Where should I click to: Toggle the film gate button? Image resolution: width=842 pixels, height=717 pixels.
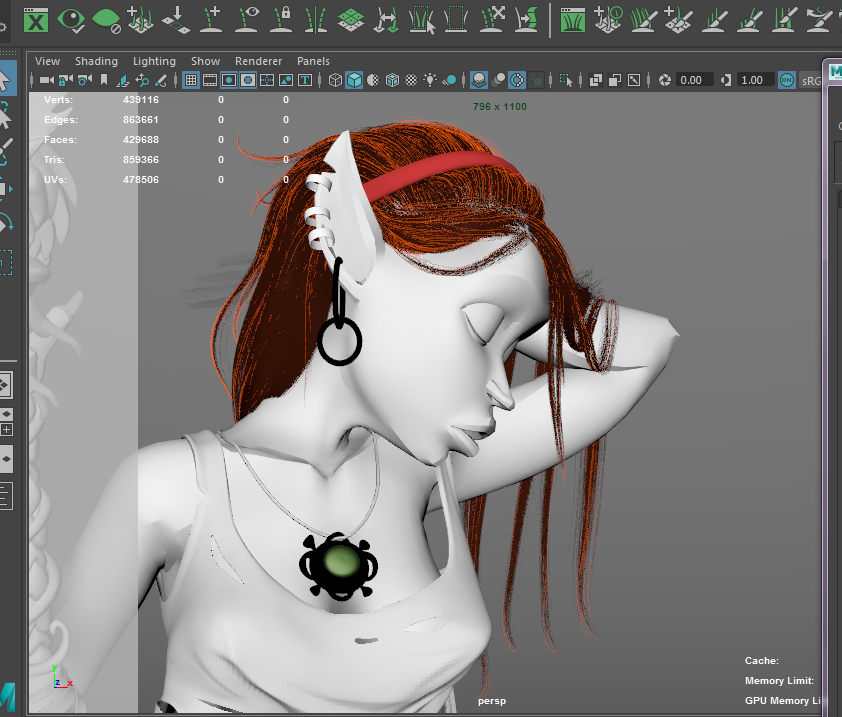pos(209,81)
